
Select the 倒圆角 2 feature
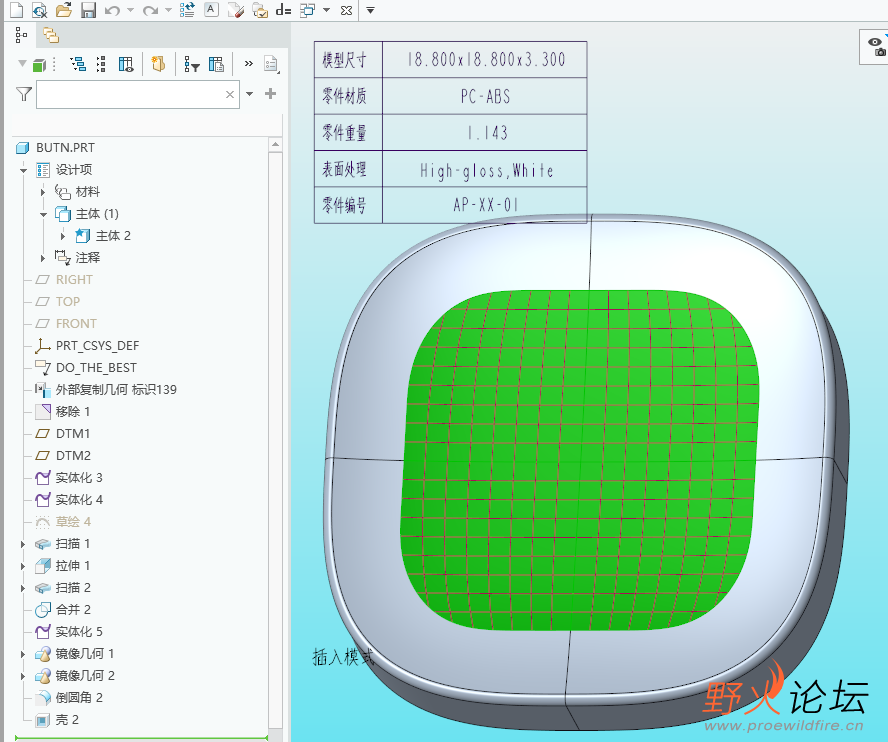click(79, 698)
